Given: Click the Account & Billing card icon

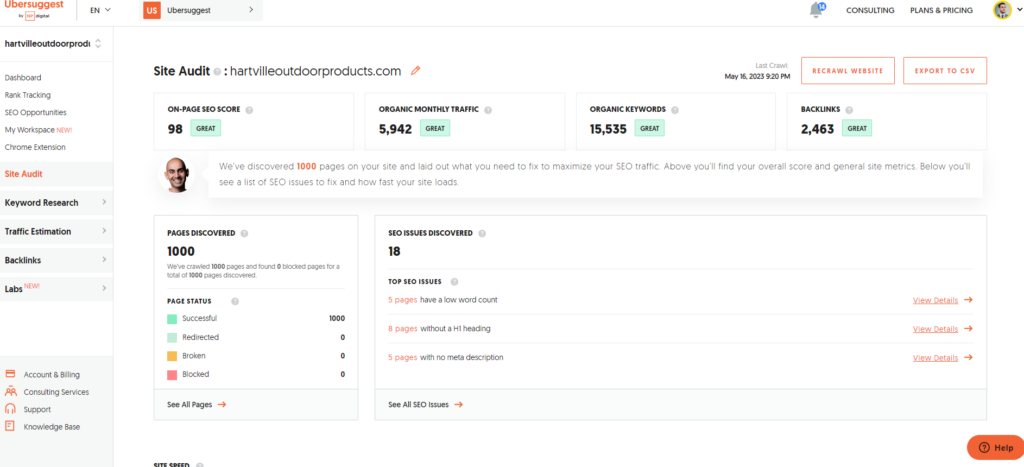Looking at the screenshot, I should (x=10, y=374).
